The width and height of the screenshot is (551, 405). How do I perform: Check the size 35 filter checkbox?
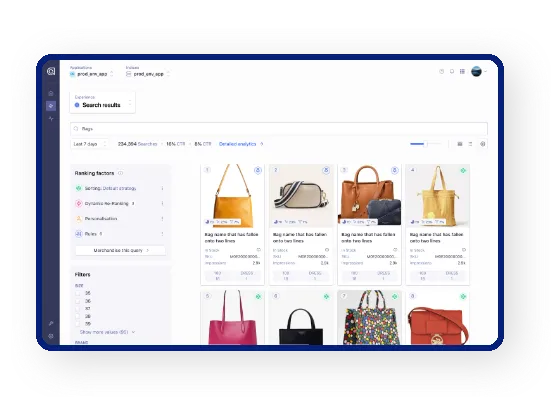(x=78, y=293)
